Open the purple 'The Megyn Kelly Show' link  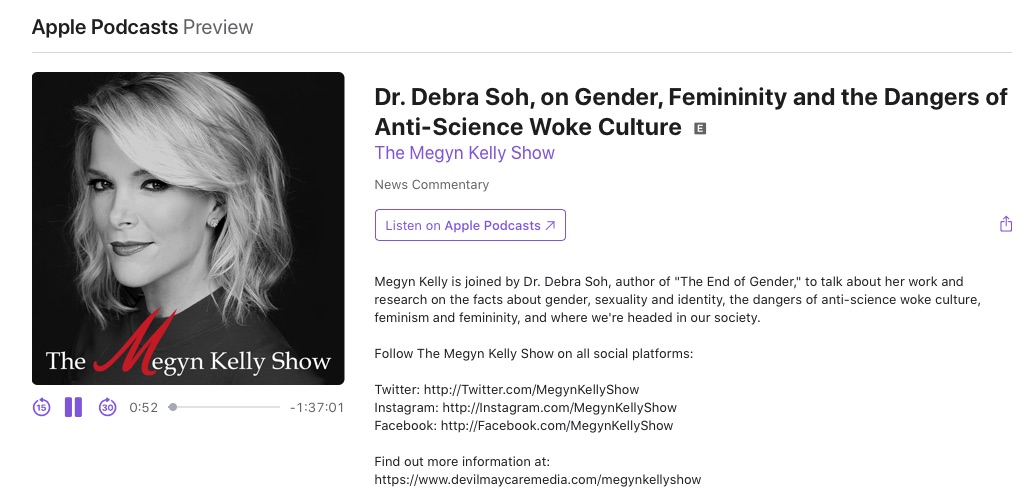point(464,153)
